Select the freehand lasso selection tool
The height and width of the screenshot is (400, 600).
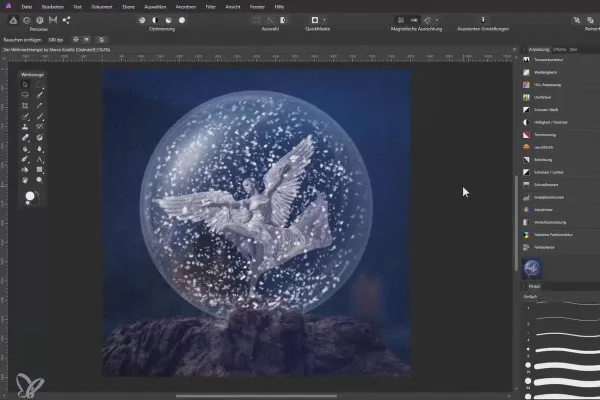pos(25,95)
